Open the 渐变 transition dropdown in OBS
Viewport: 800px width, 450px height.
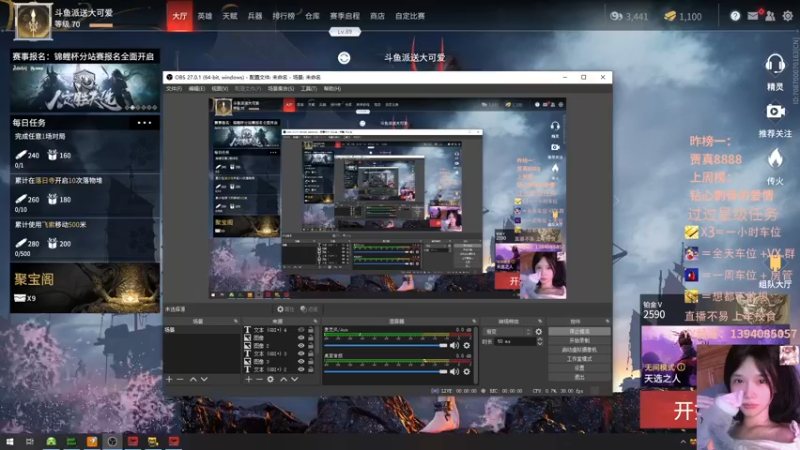click(x=508, y=332)
